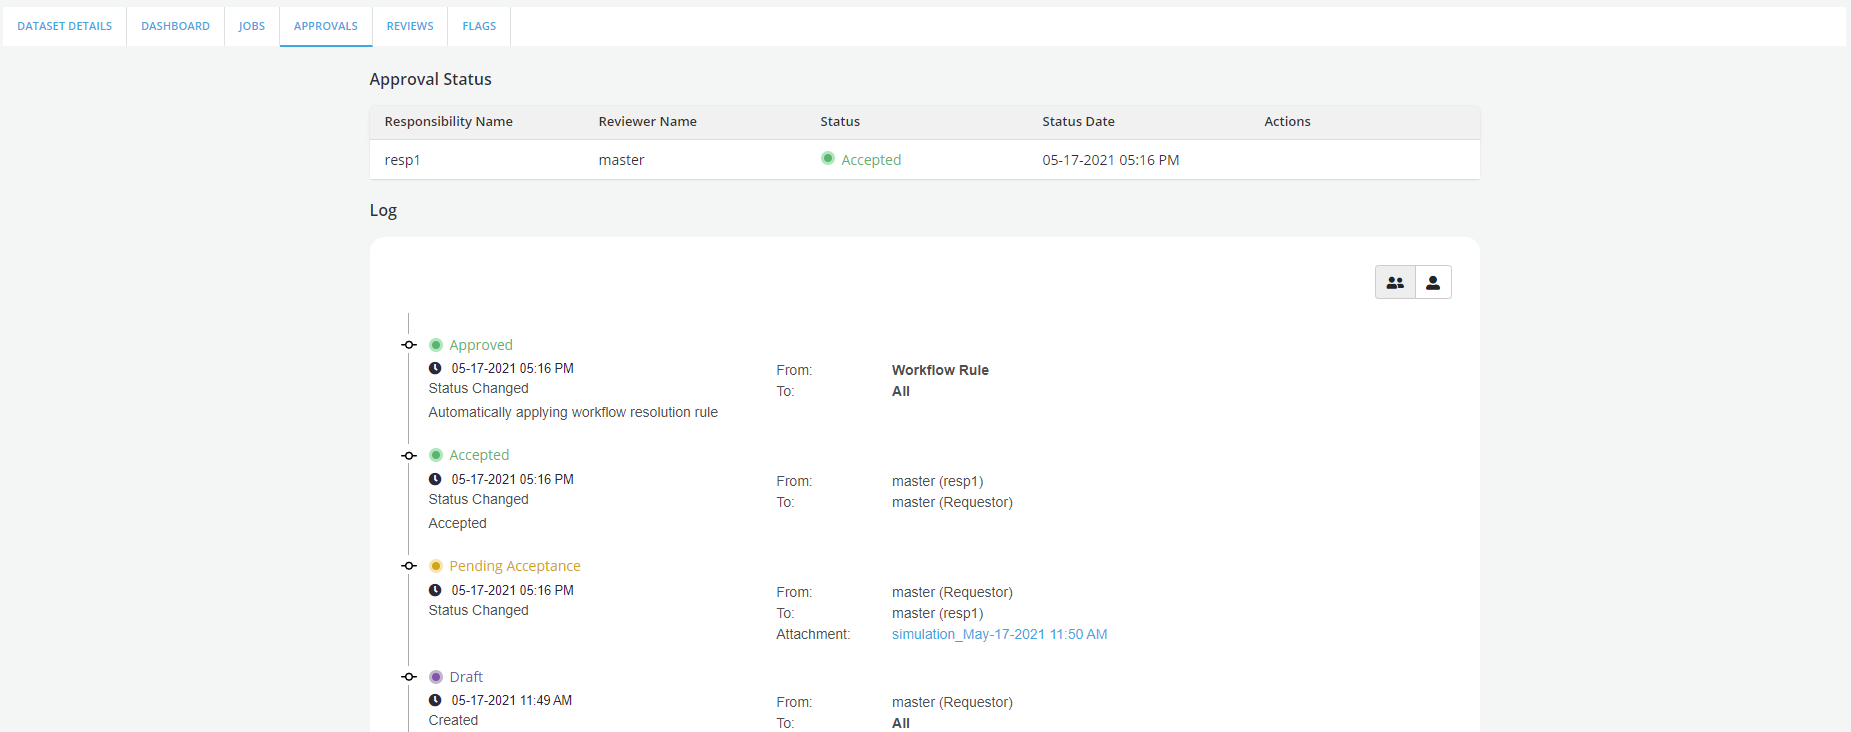Click the Draft timeline node marker
This screenshot has height=732, width=1851.
pyautogui.click(x=409, y=677)
